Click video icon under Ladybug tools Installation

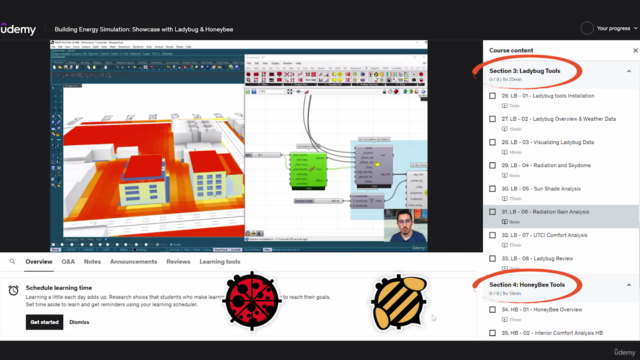pos(504,106)
